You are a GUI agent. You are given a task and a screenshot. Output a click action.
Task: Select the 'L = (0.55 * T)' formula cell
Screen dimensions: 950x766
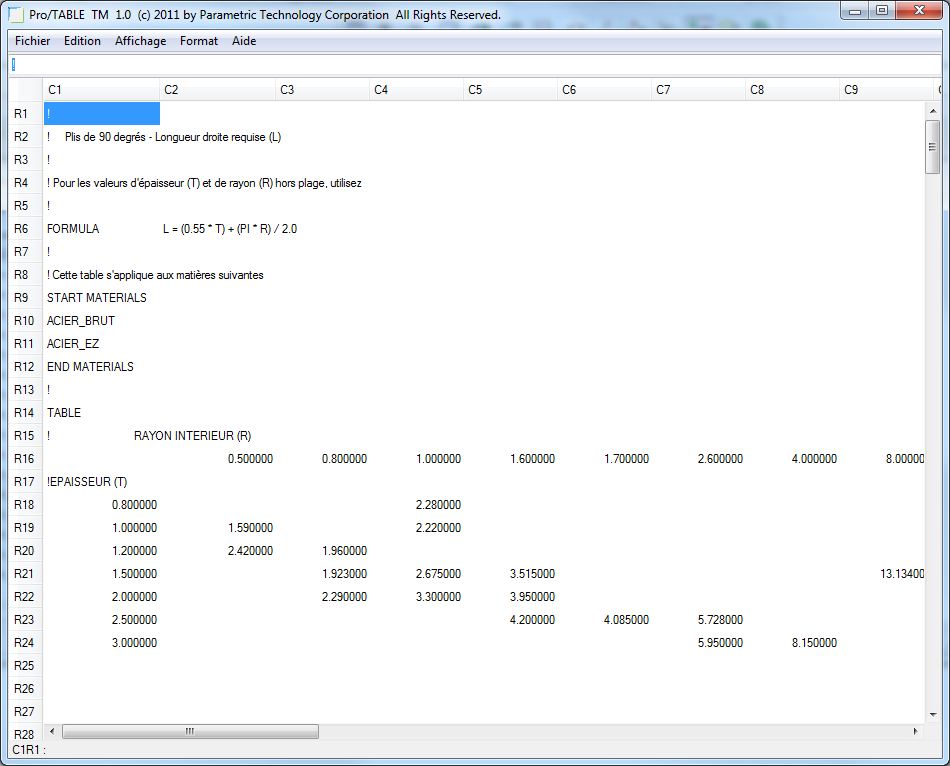click(230, 229)
